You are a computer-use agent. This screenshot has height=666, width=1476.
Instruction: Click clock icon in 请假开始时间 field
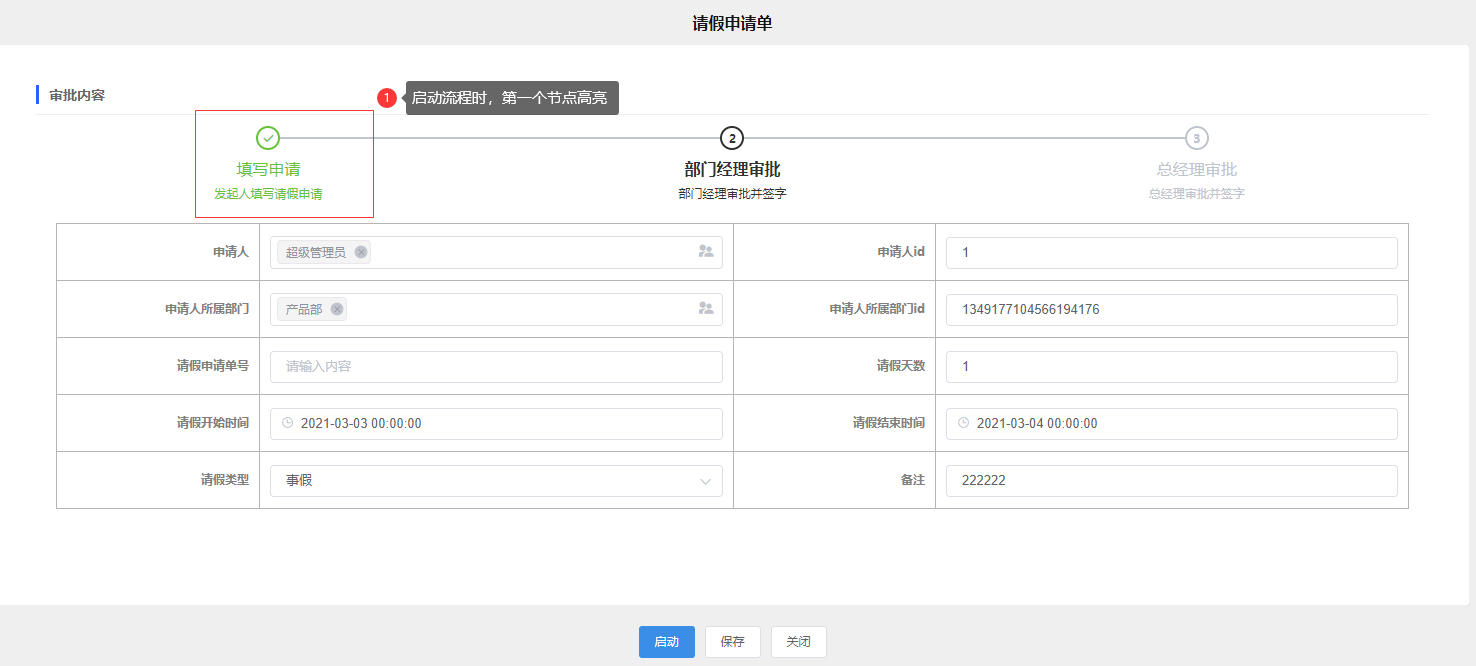[x=288, y=423]
